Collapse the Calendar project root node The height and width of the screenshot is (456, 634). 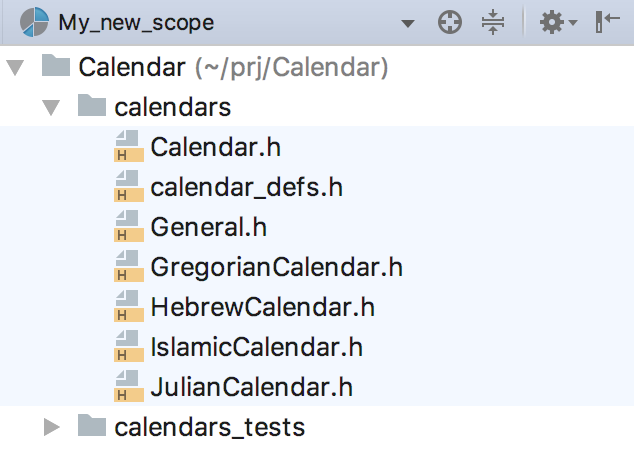pos(15,68)
